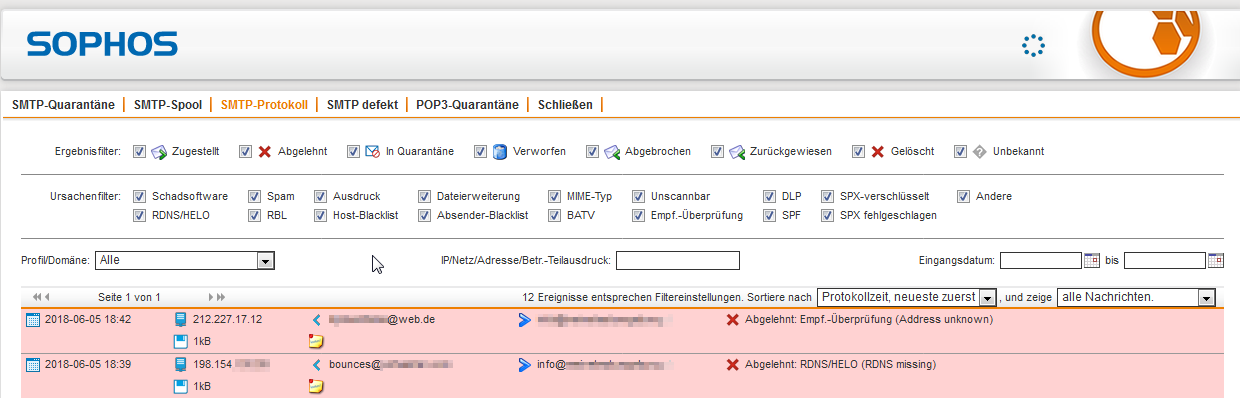Screen dimensions: 1240x398
Task: Go to the first page of results
Action: (x=37, y=297)
